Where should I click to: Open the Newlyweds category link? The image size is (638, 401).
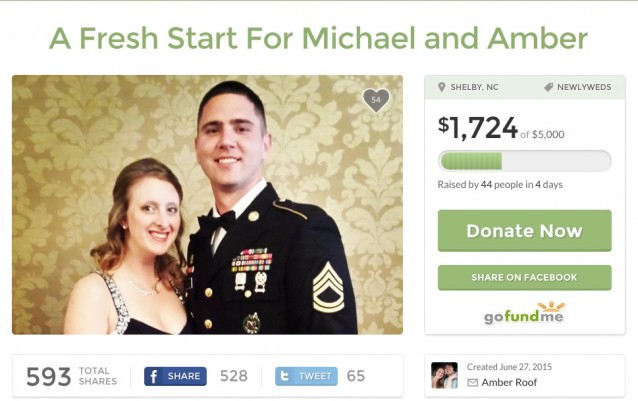(x=584, y=87)
